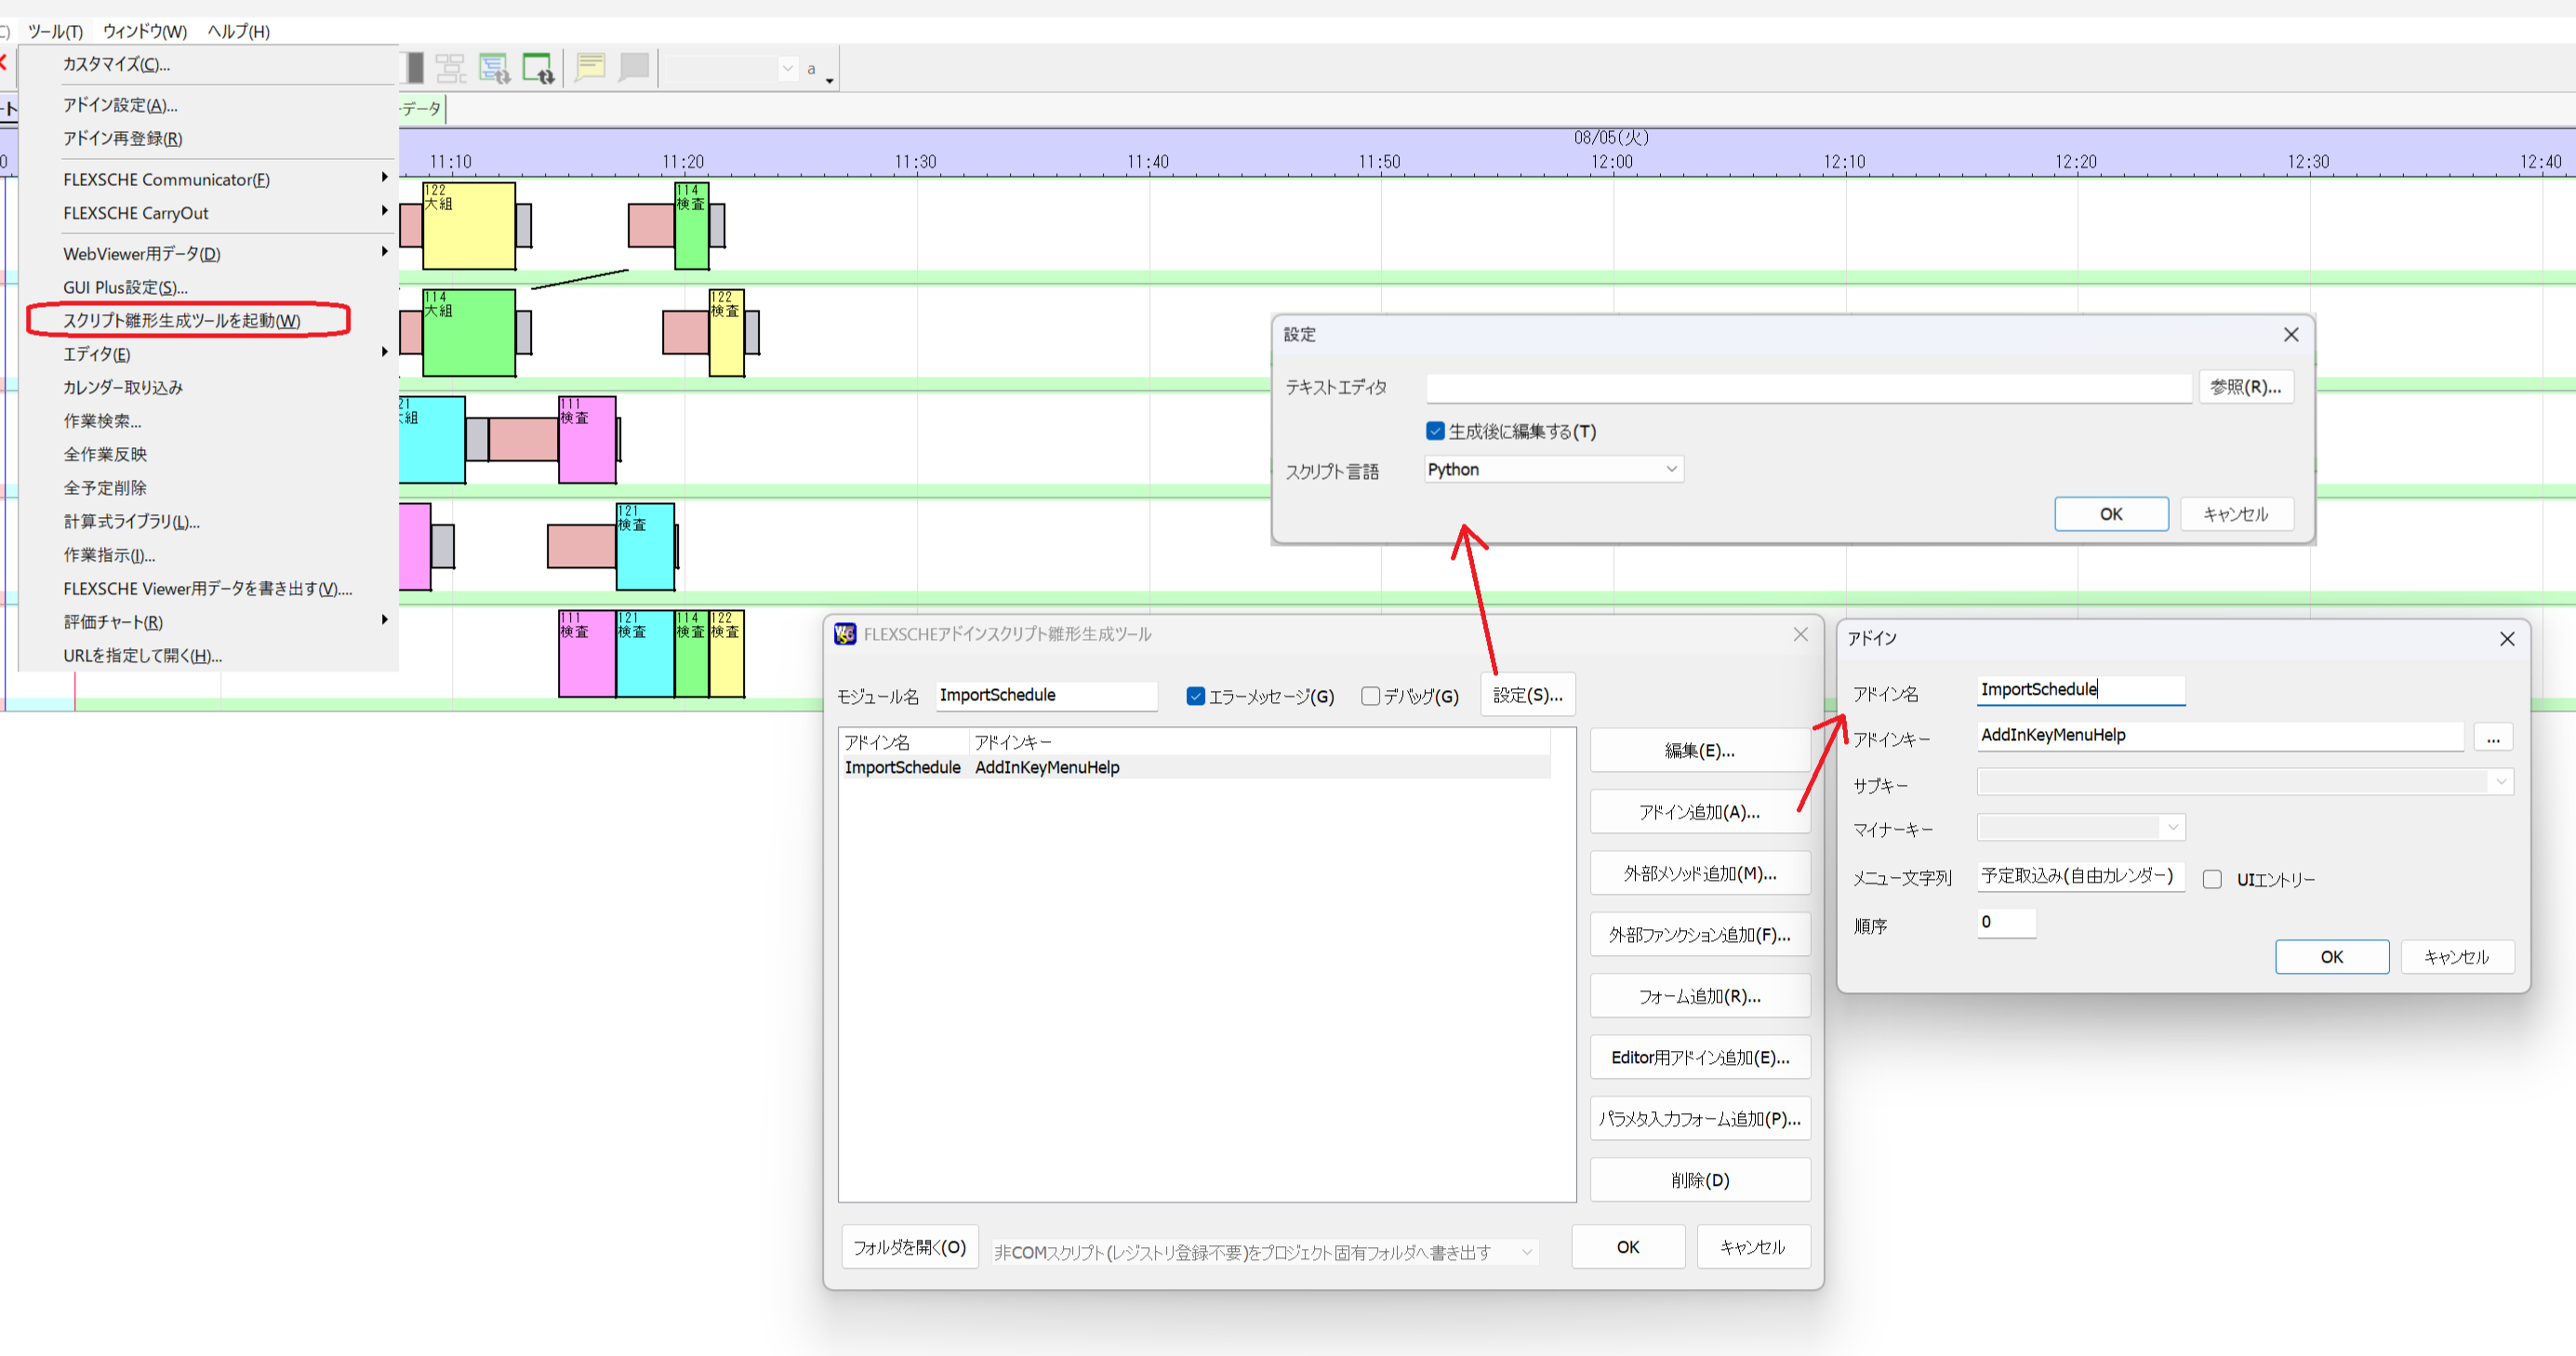Click キャンセル in the アドイン dialog

(2456, 957)
